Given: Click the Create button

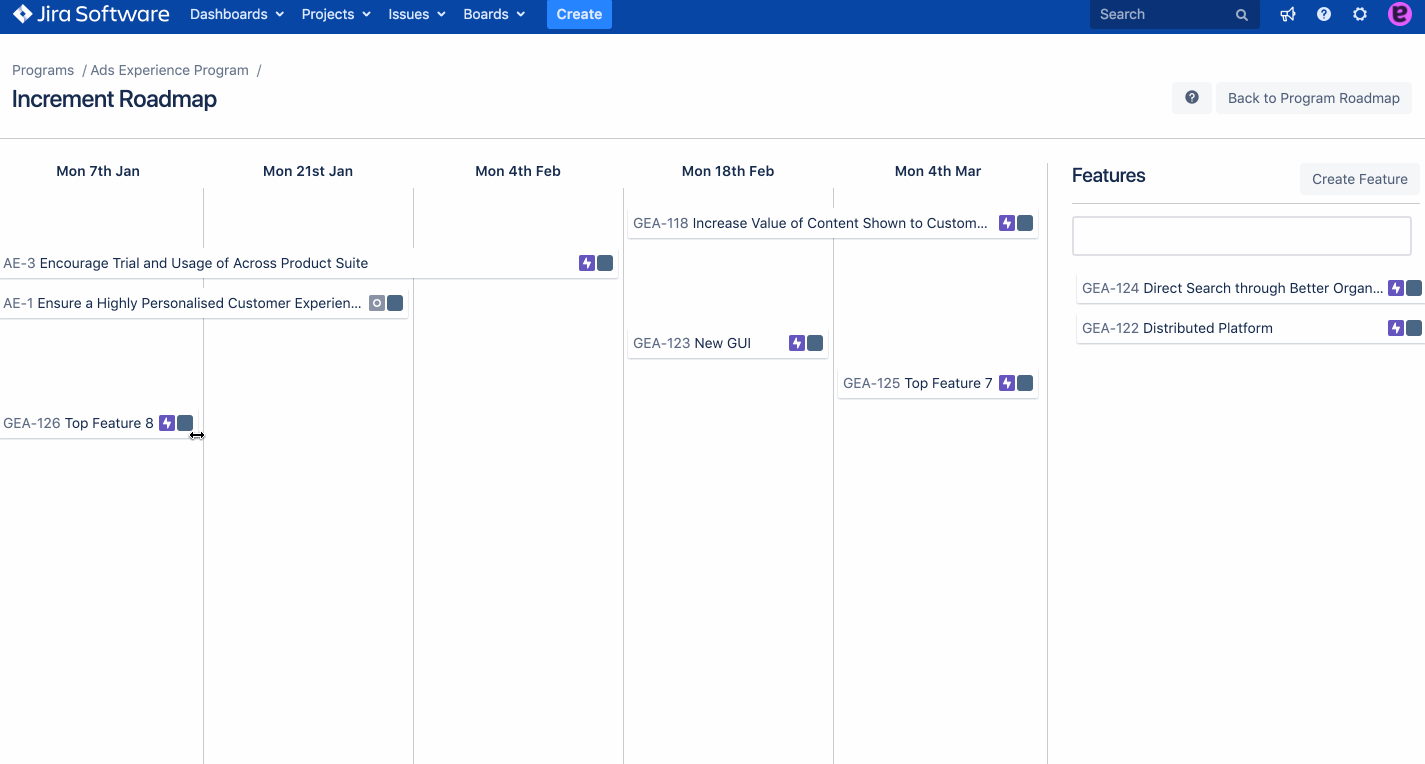Looking at the screenshot, I should tap(579, 15).
